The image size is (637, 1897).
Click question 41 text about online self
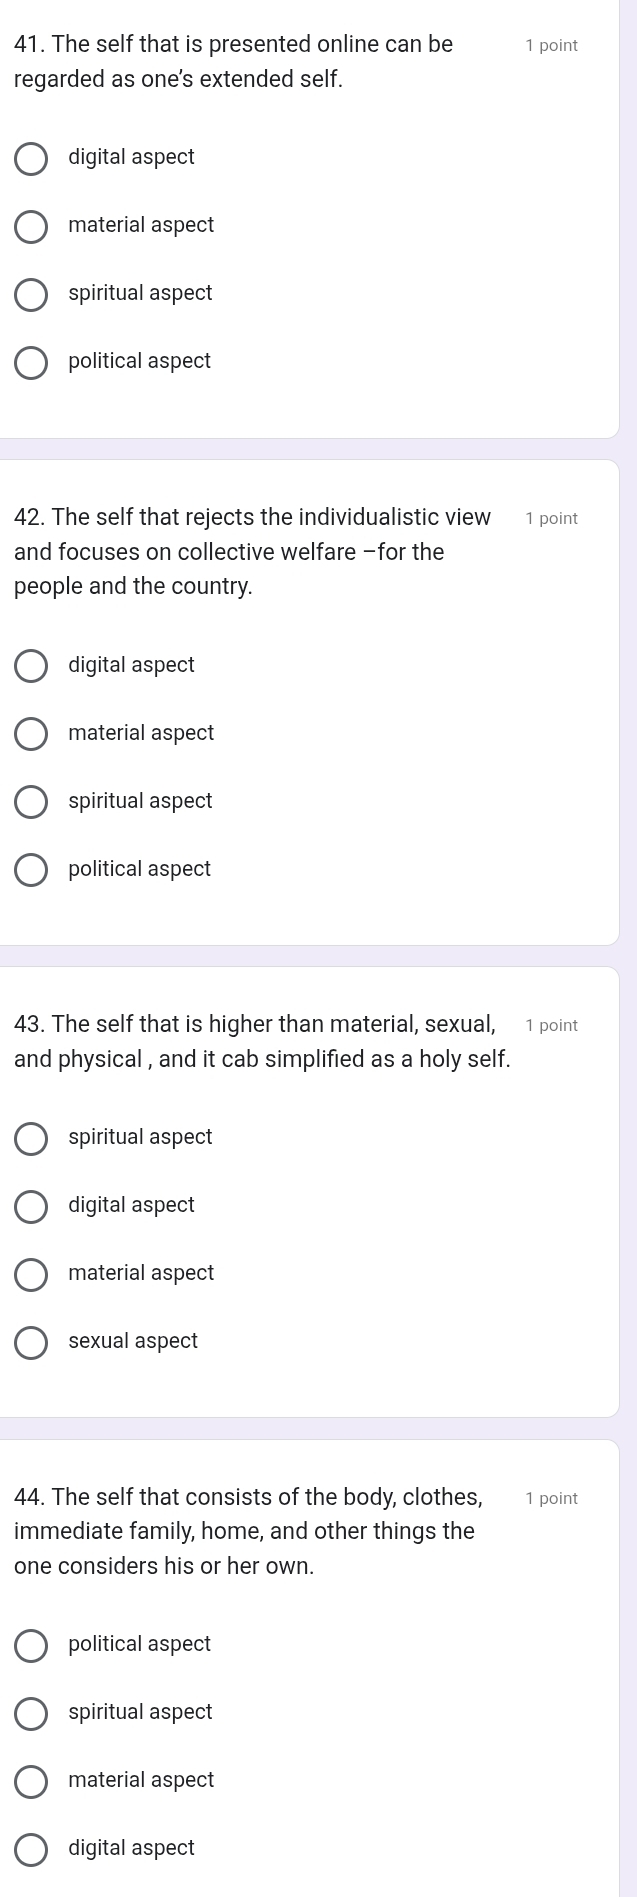tap(234, 62)
